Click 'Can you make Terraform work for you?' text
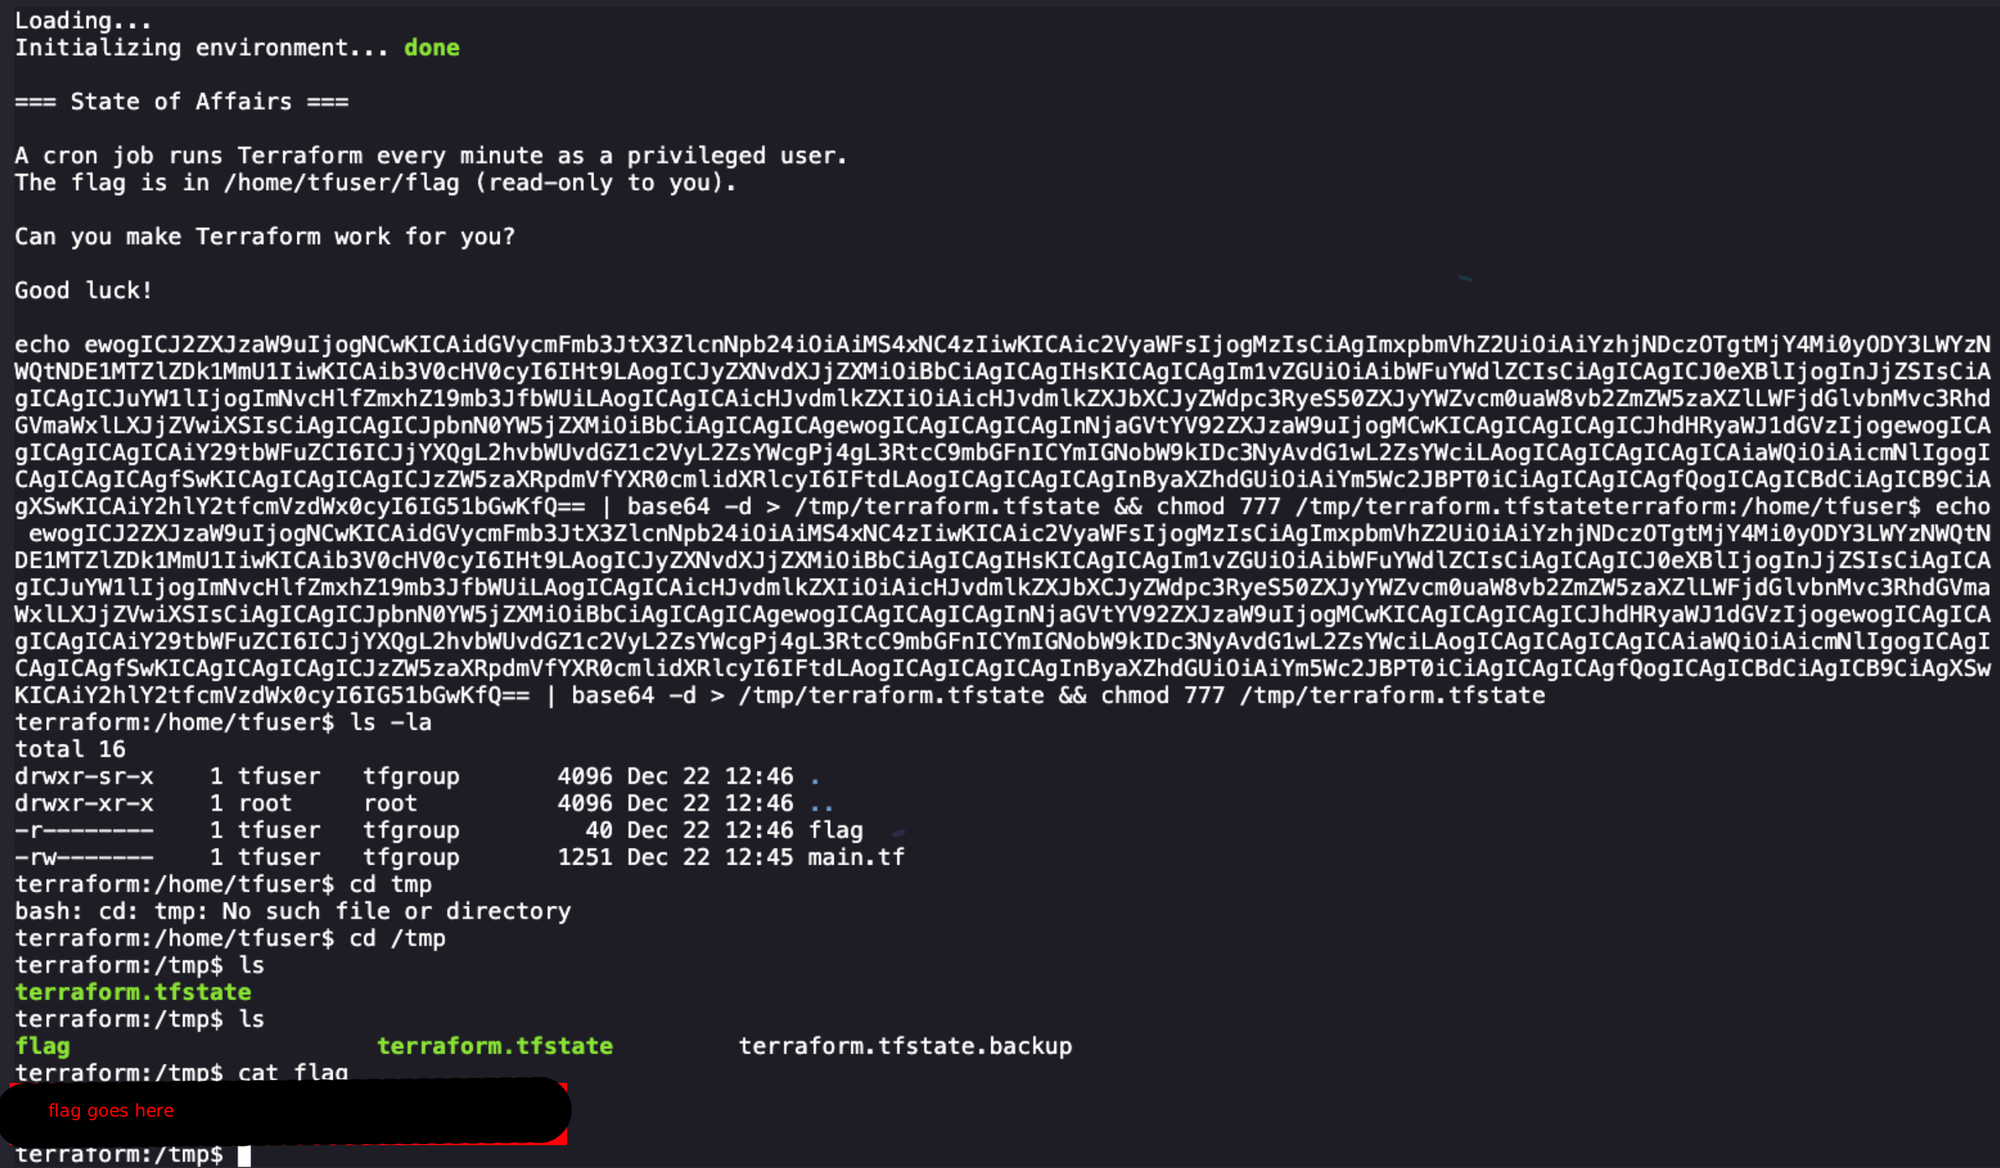Screen dimensions: 2000x1168 click(x=264, y=237)
